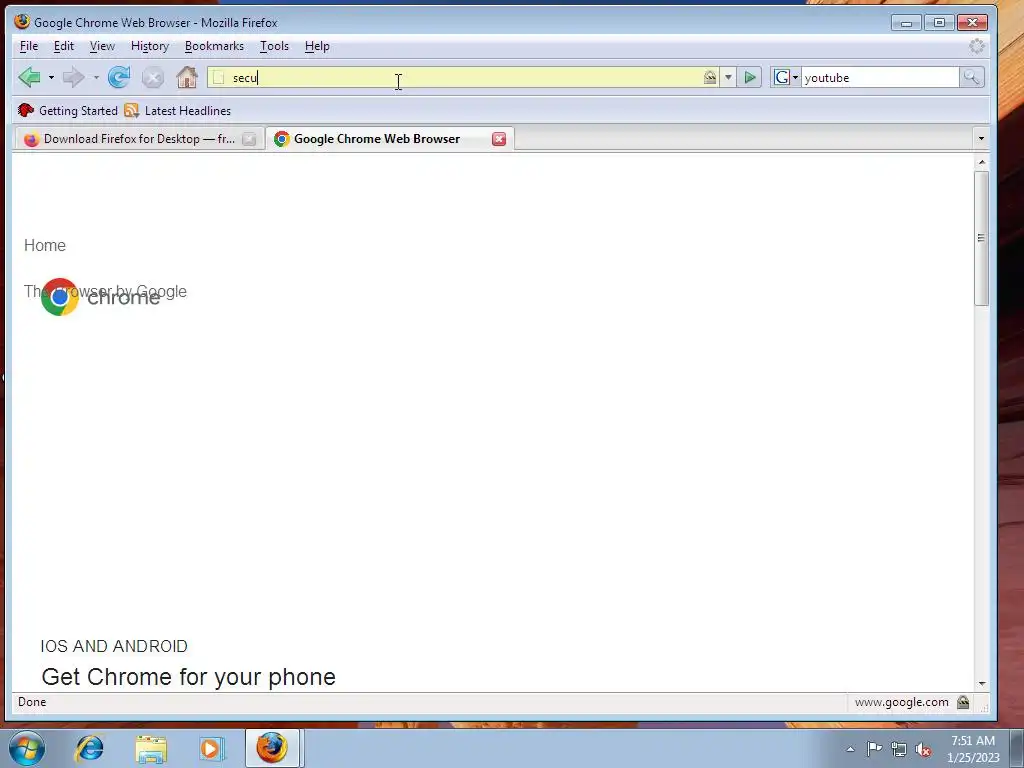The height and width of the screenshot is (768, 1024).
Task: Click the Firefox icon in title bar
Action: (x=22, y=22)
